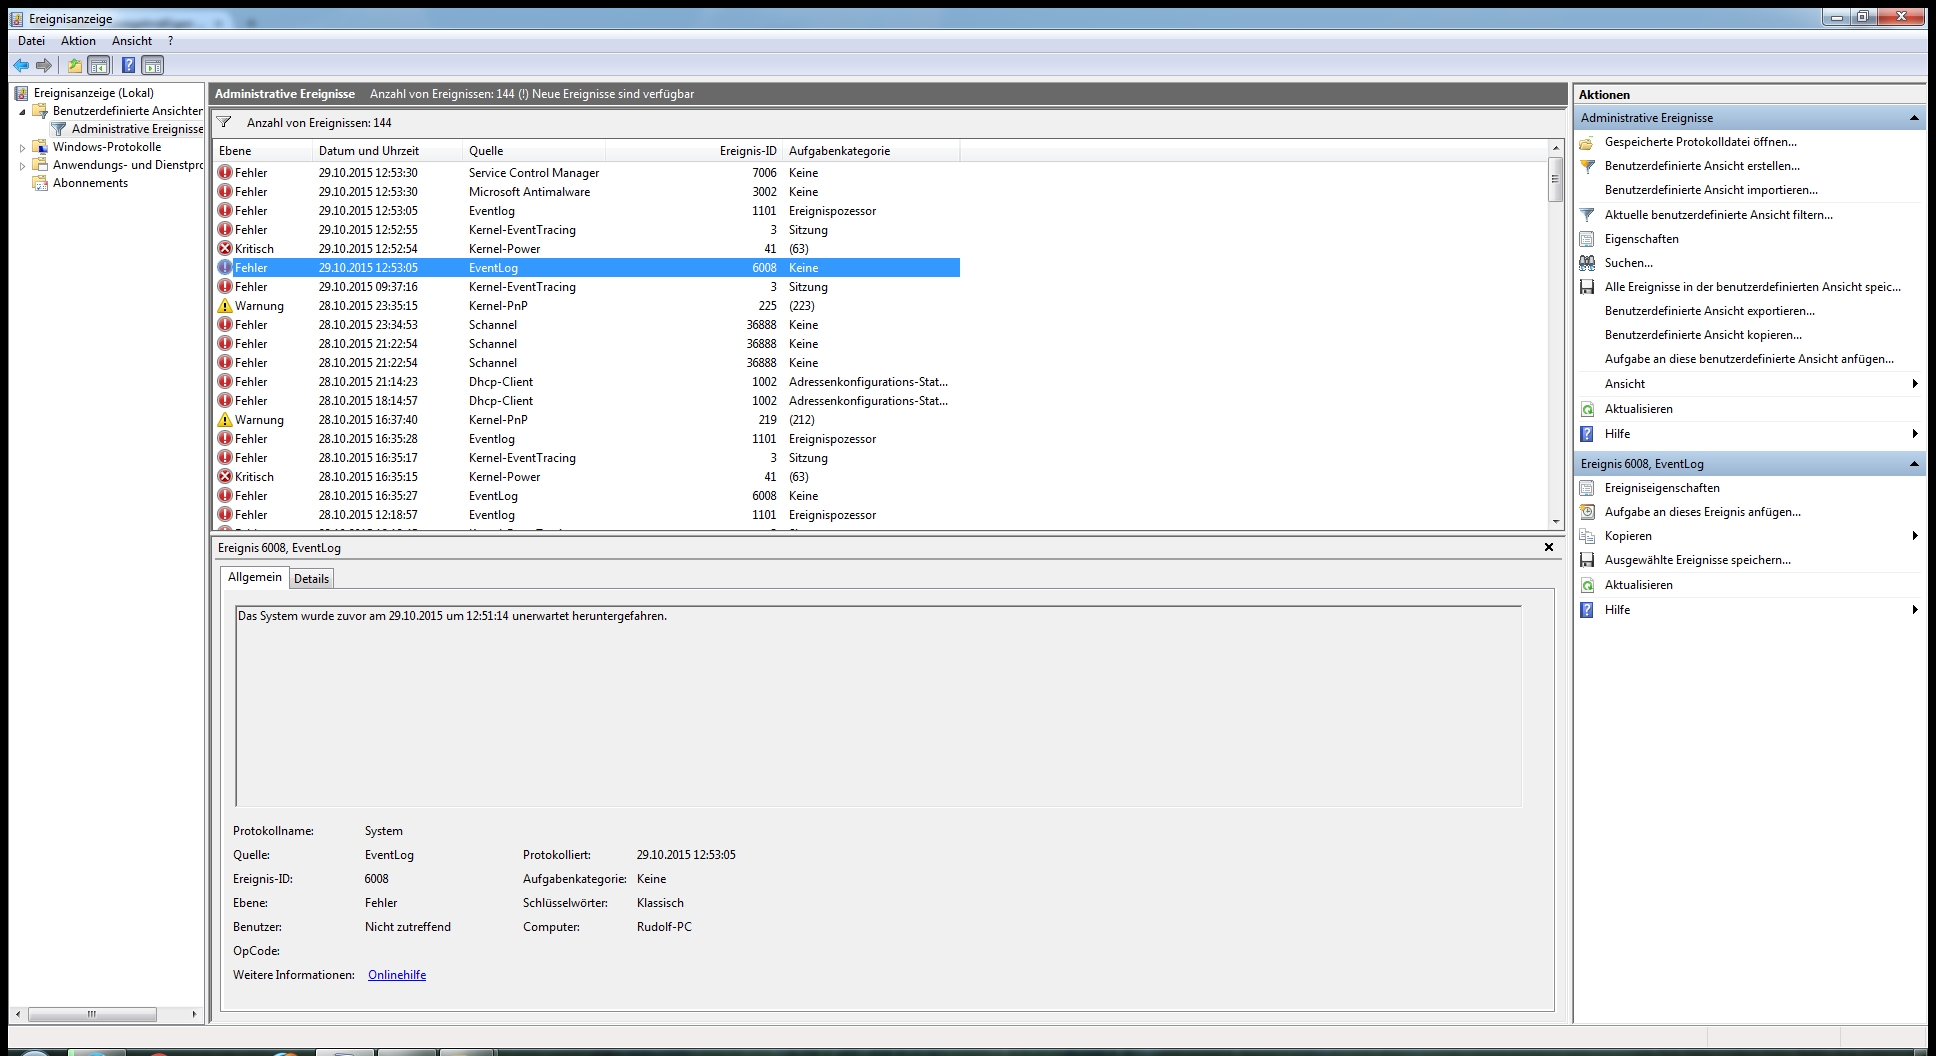Click the back arrow toolbar icon

pyautogui.click(x=21, y=66)
